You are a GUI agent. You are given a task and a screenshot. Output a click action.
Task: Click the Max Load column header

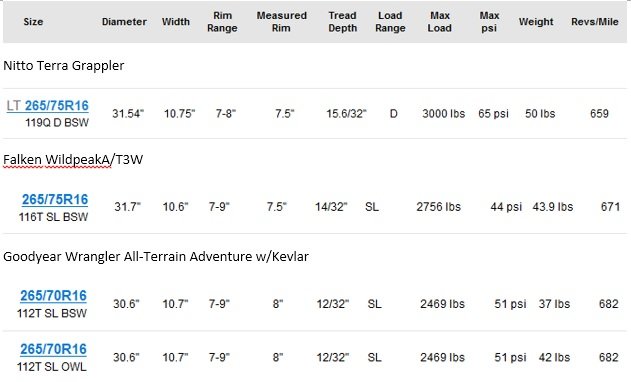439,22
